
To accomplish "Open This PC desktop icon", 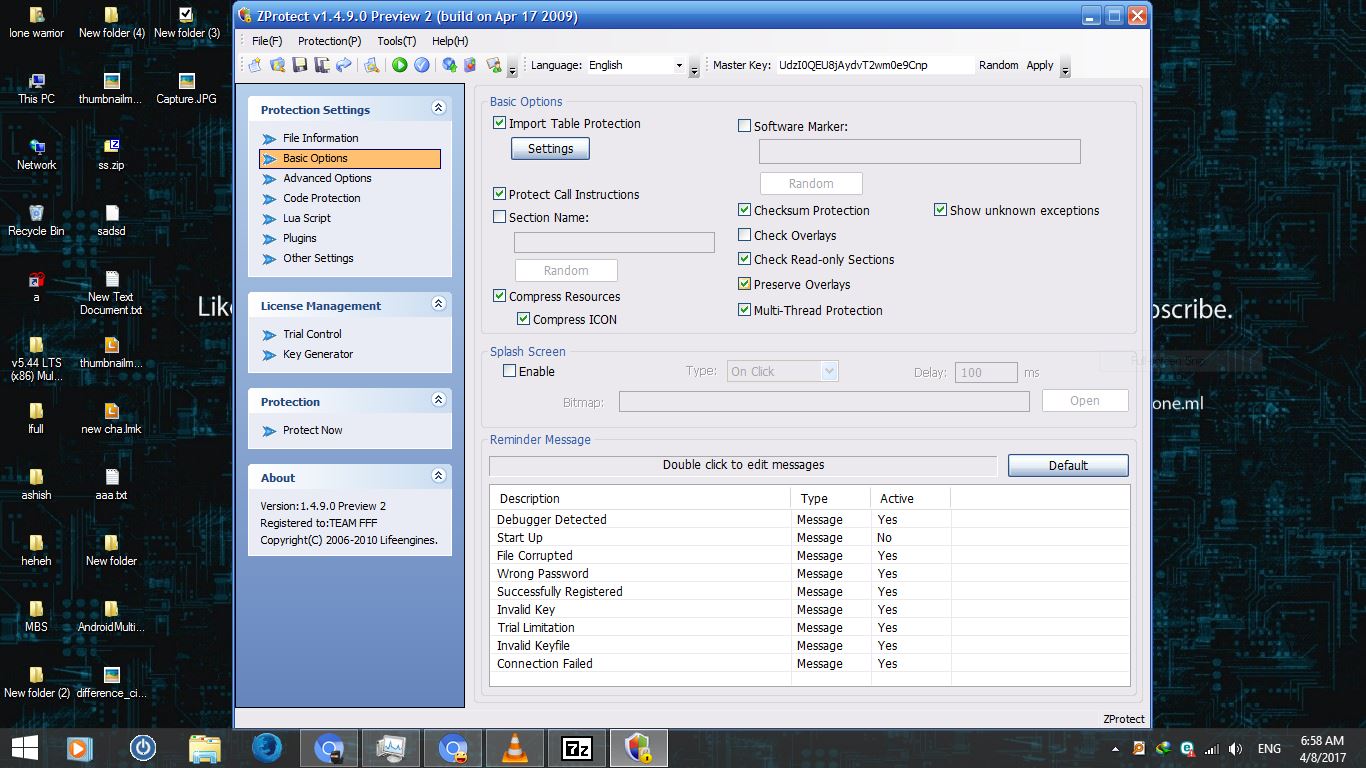I will tap(36, 90).
